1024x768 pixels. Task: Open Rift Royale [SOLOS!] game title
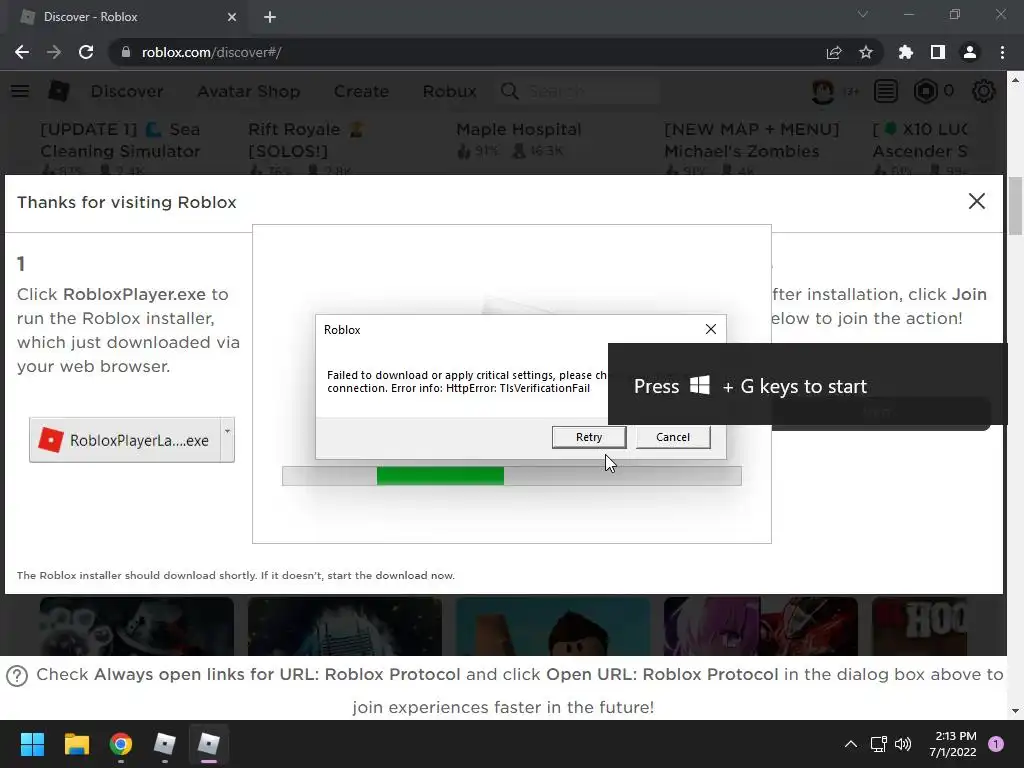[x=305, y=140]
